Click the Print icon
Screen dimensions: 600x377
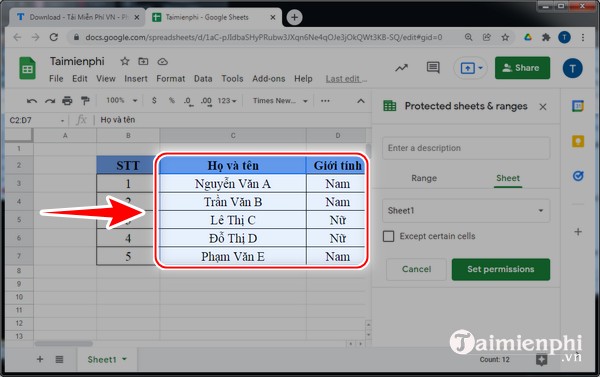click(x=67, y=101)
